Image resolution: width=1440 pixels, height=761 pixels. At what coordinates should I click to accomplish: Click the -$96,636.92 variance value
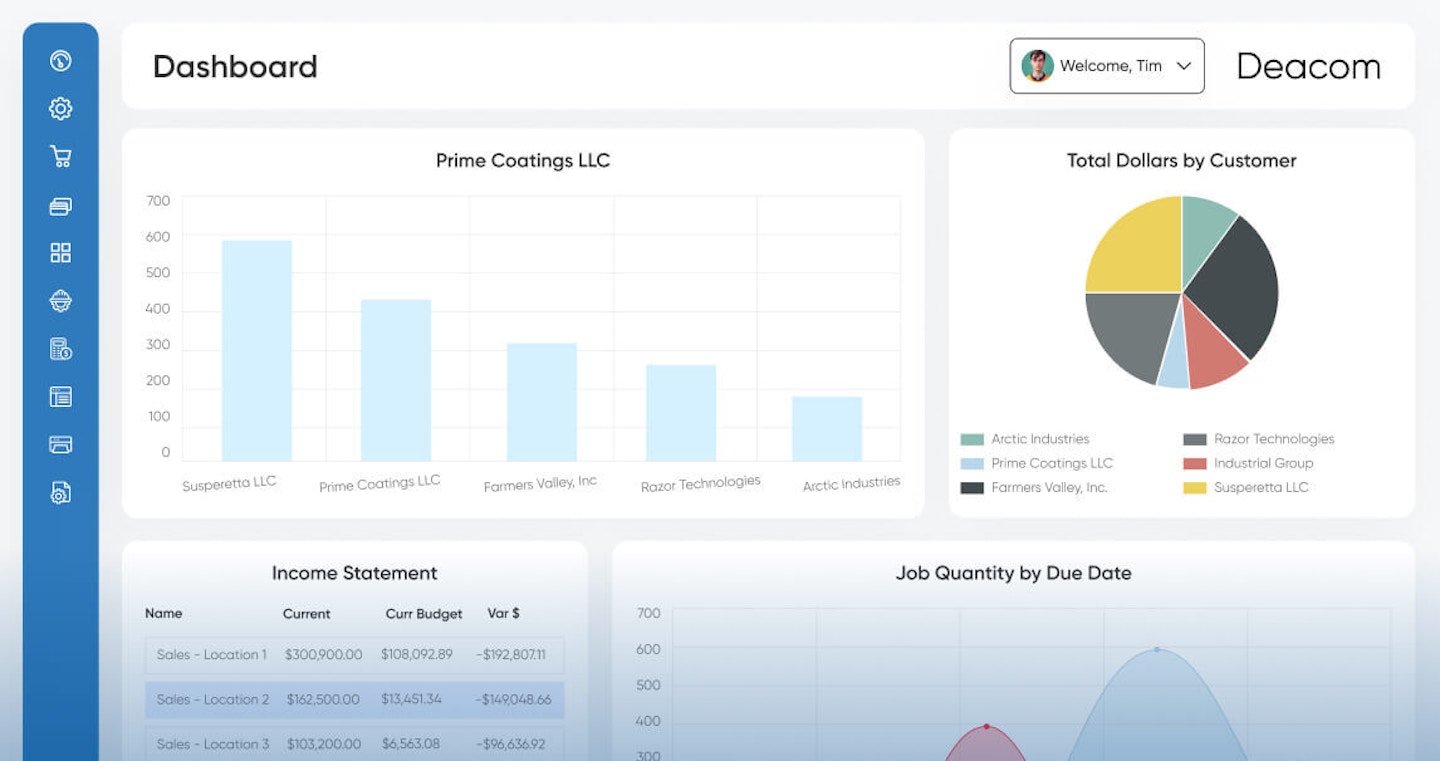pyautogui.click(x=510, y=744)
